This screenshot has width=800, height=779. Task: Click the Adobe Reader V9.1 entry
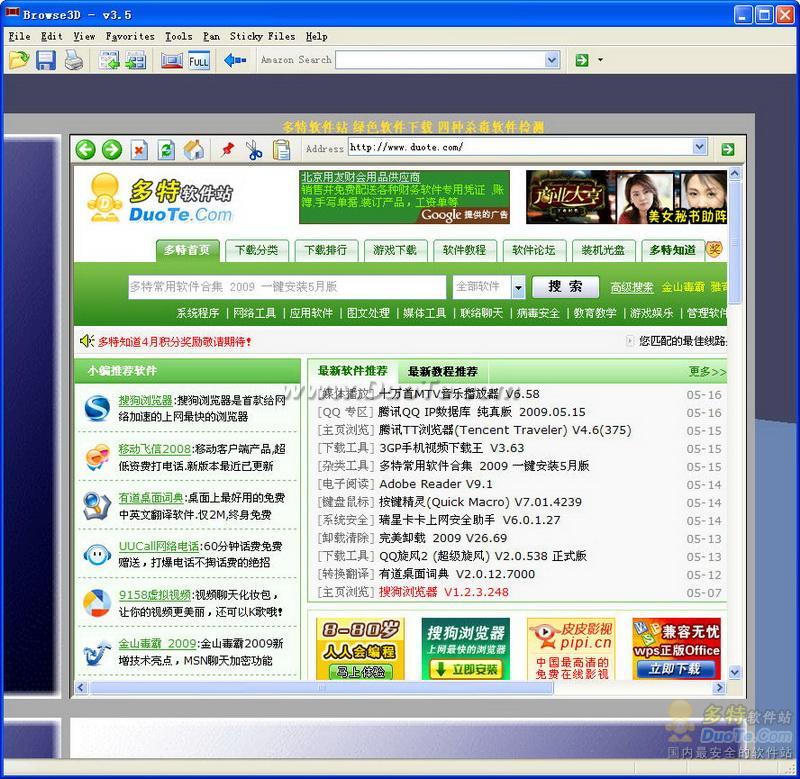pos(436,484)
